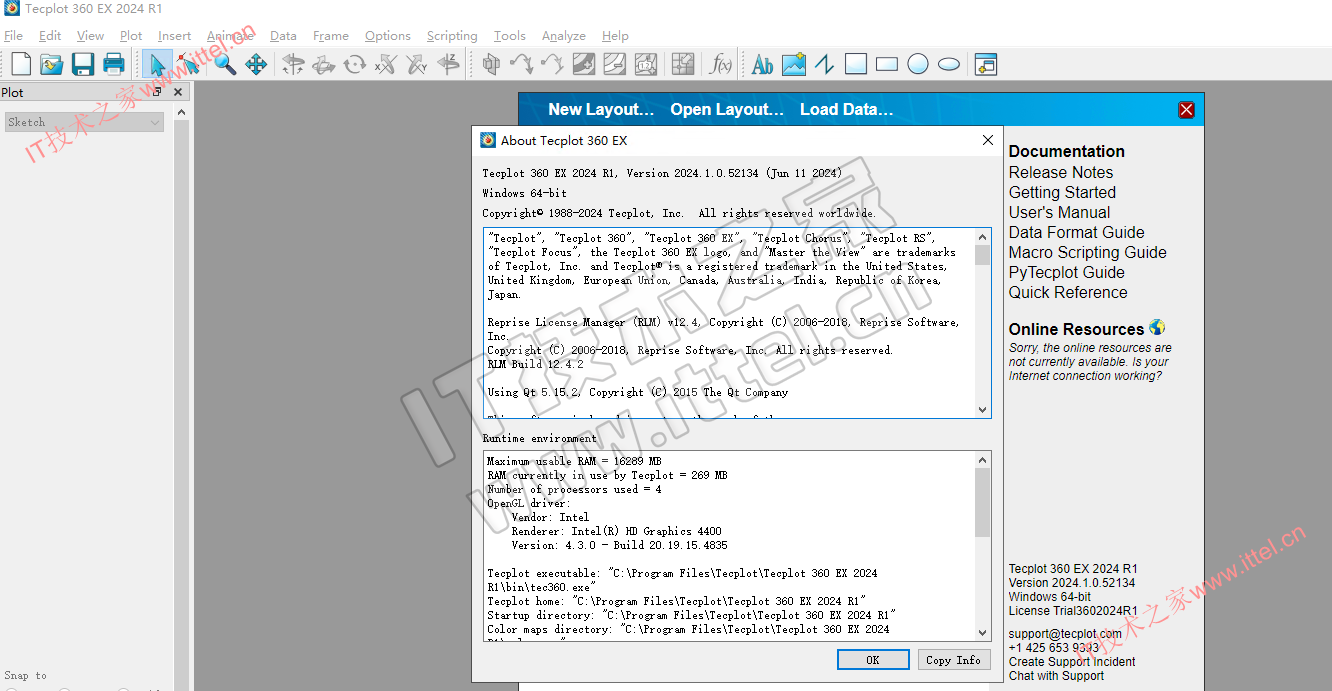Click the Create Frame tool icon
The width and height of the screenshot is (1332, 691).
click(x=986, y=65)
